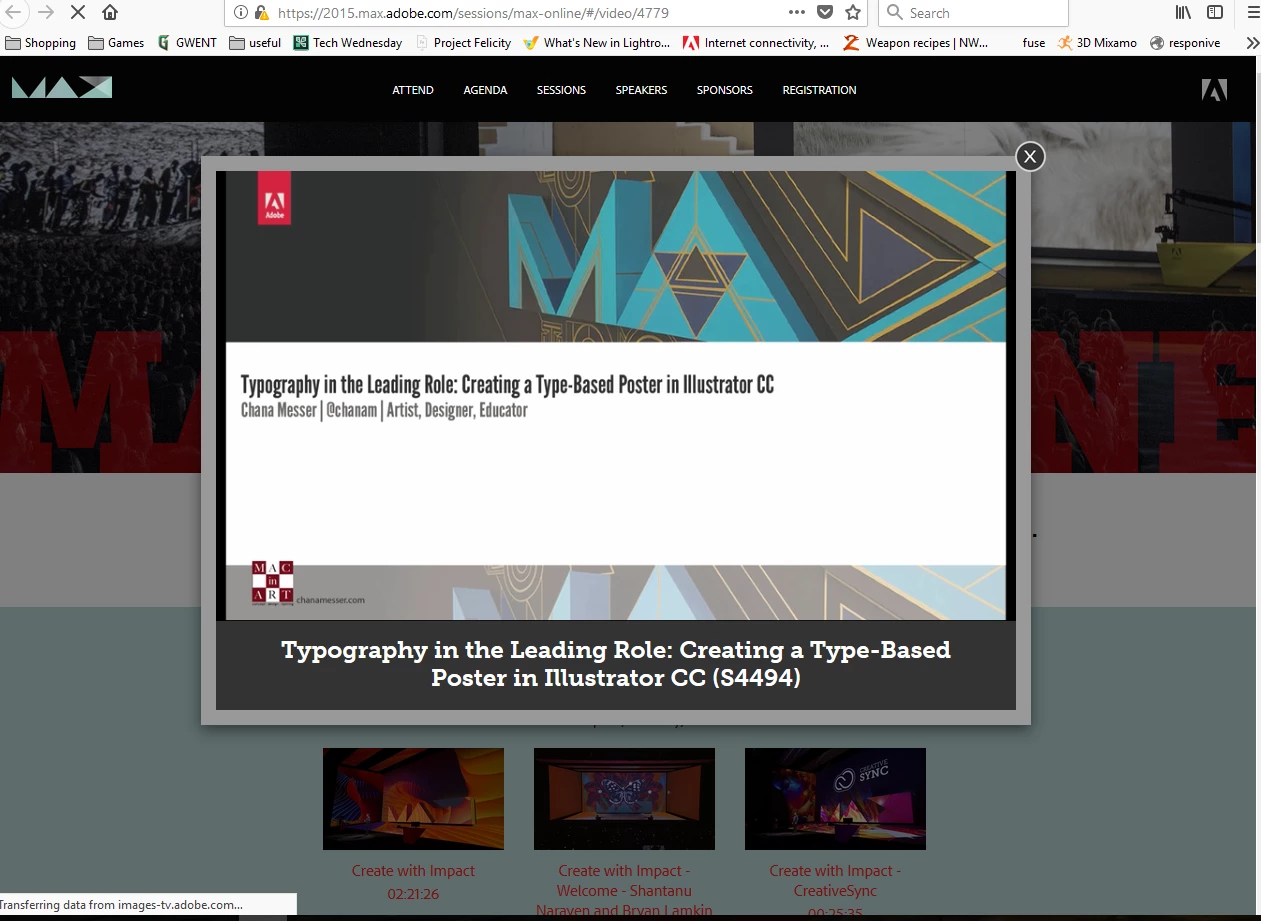This screenshot has width=1261, height=921.
Task: Open the Firefox hamburger menu
Action: coord(1253,13)
